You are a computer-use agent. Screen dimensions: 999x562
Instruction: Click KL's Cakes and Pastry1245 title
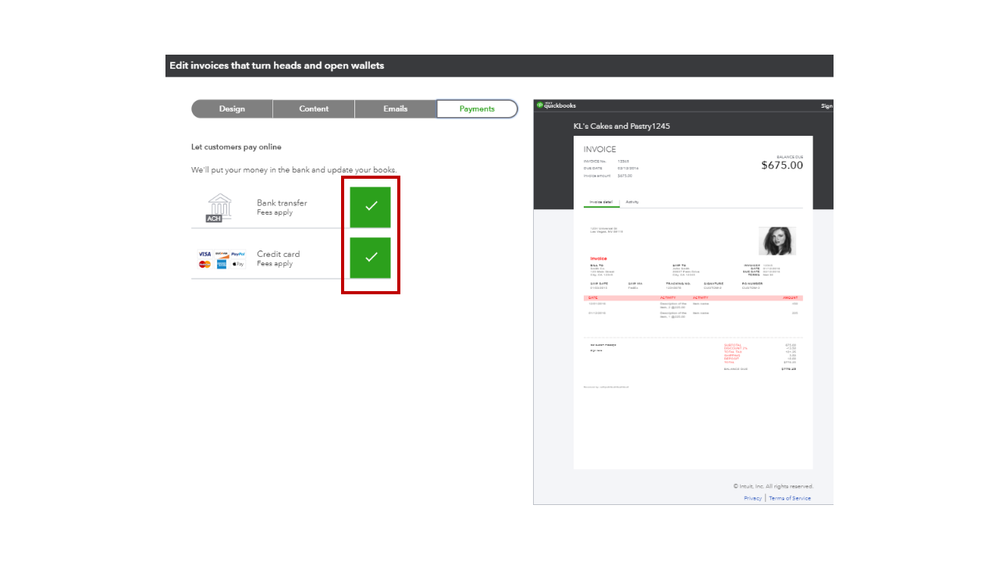click(621, 126)
